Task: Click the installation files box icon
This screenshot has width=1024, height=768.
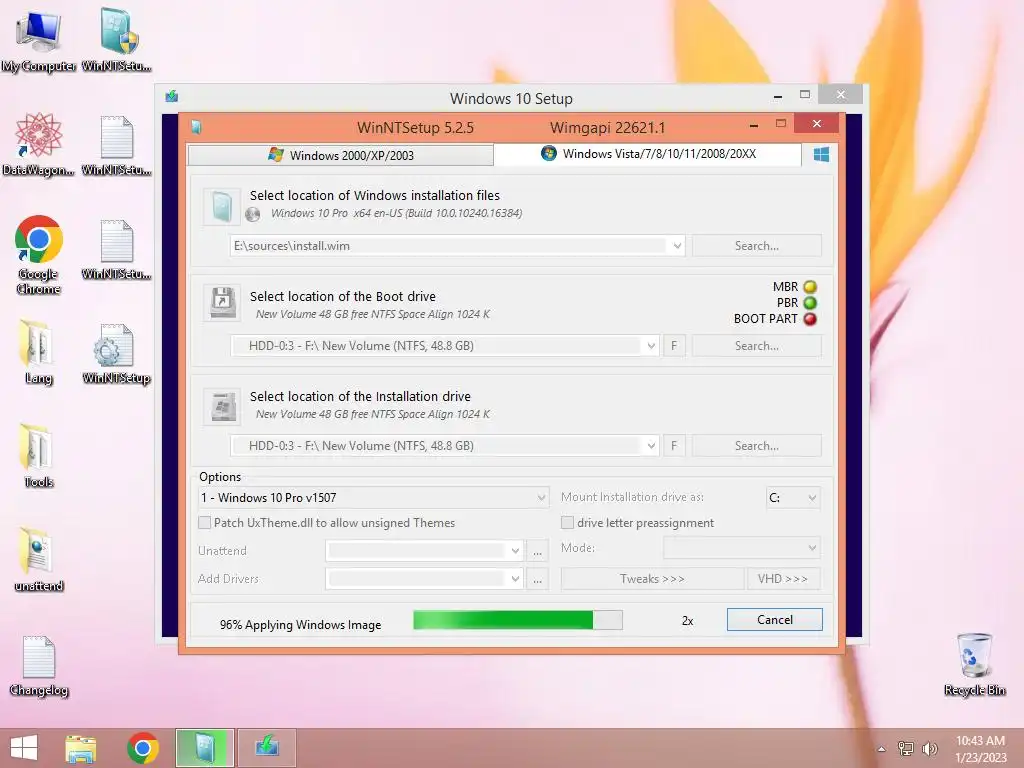Action: pyautogui.click(x=221, y=207)
